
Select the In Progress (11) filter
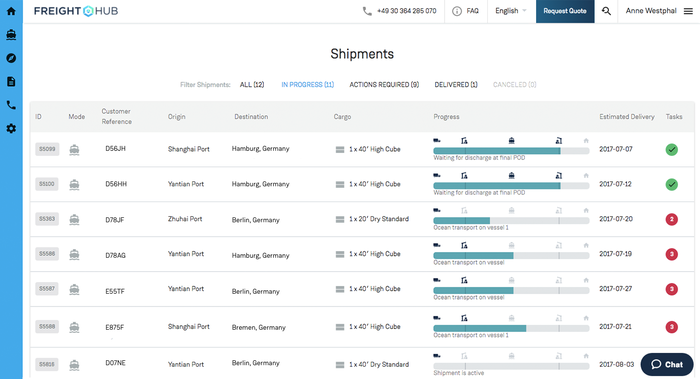pos(308,84)
